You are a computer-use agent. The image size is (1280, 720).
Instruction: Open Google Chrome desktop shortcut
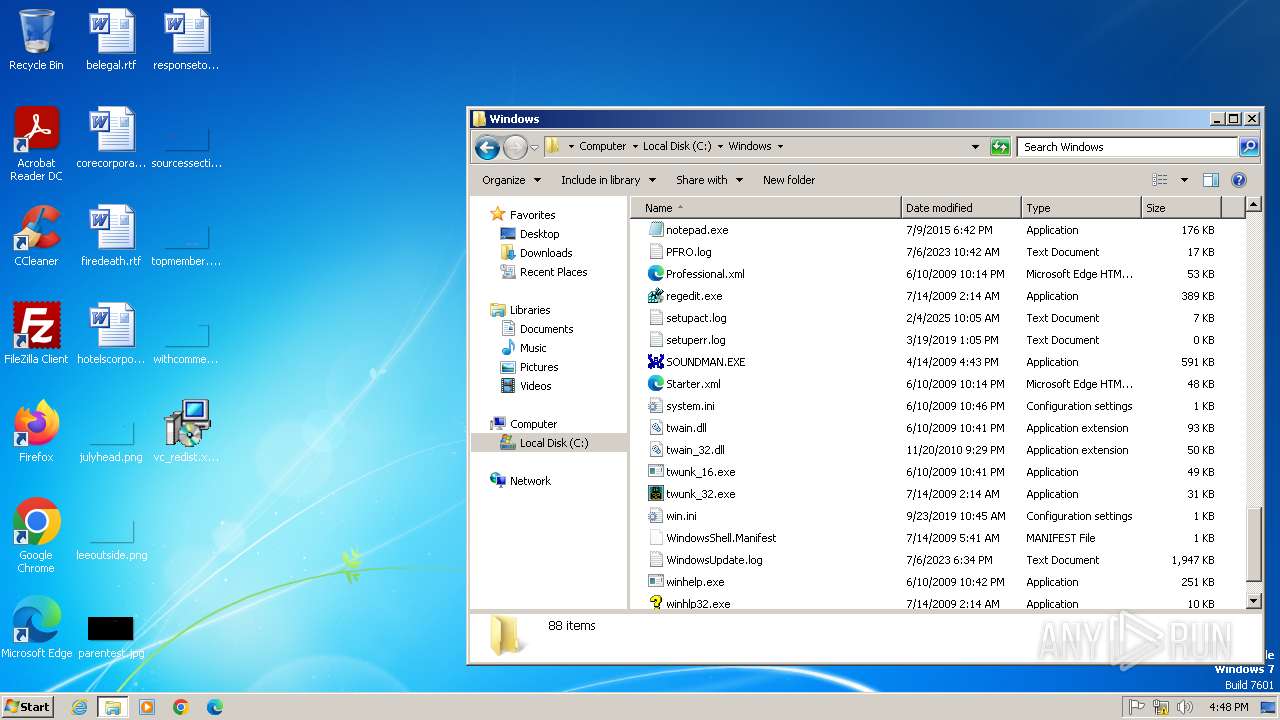pos(36,536)
